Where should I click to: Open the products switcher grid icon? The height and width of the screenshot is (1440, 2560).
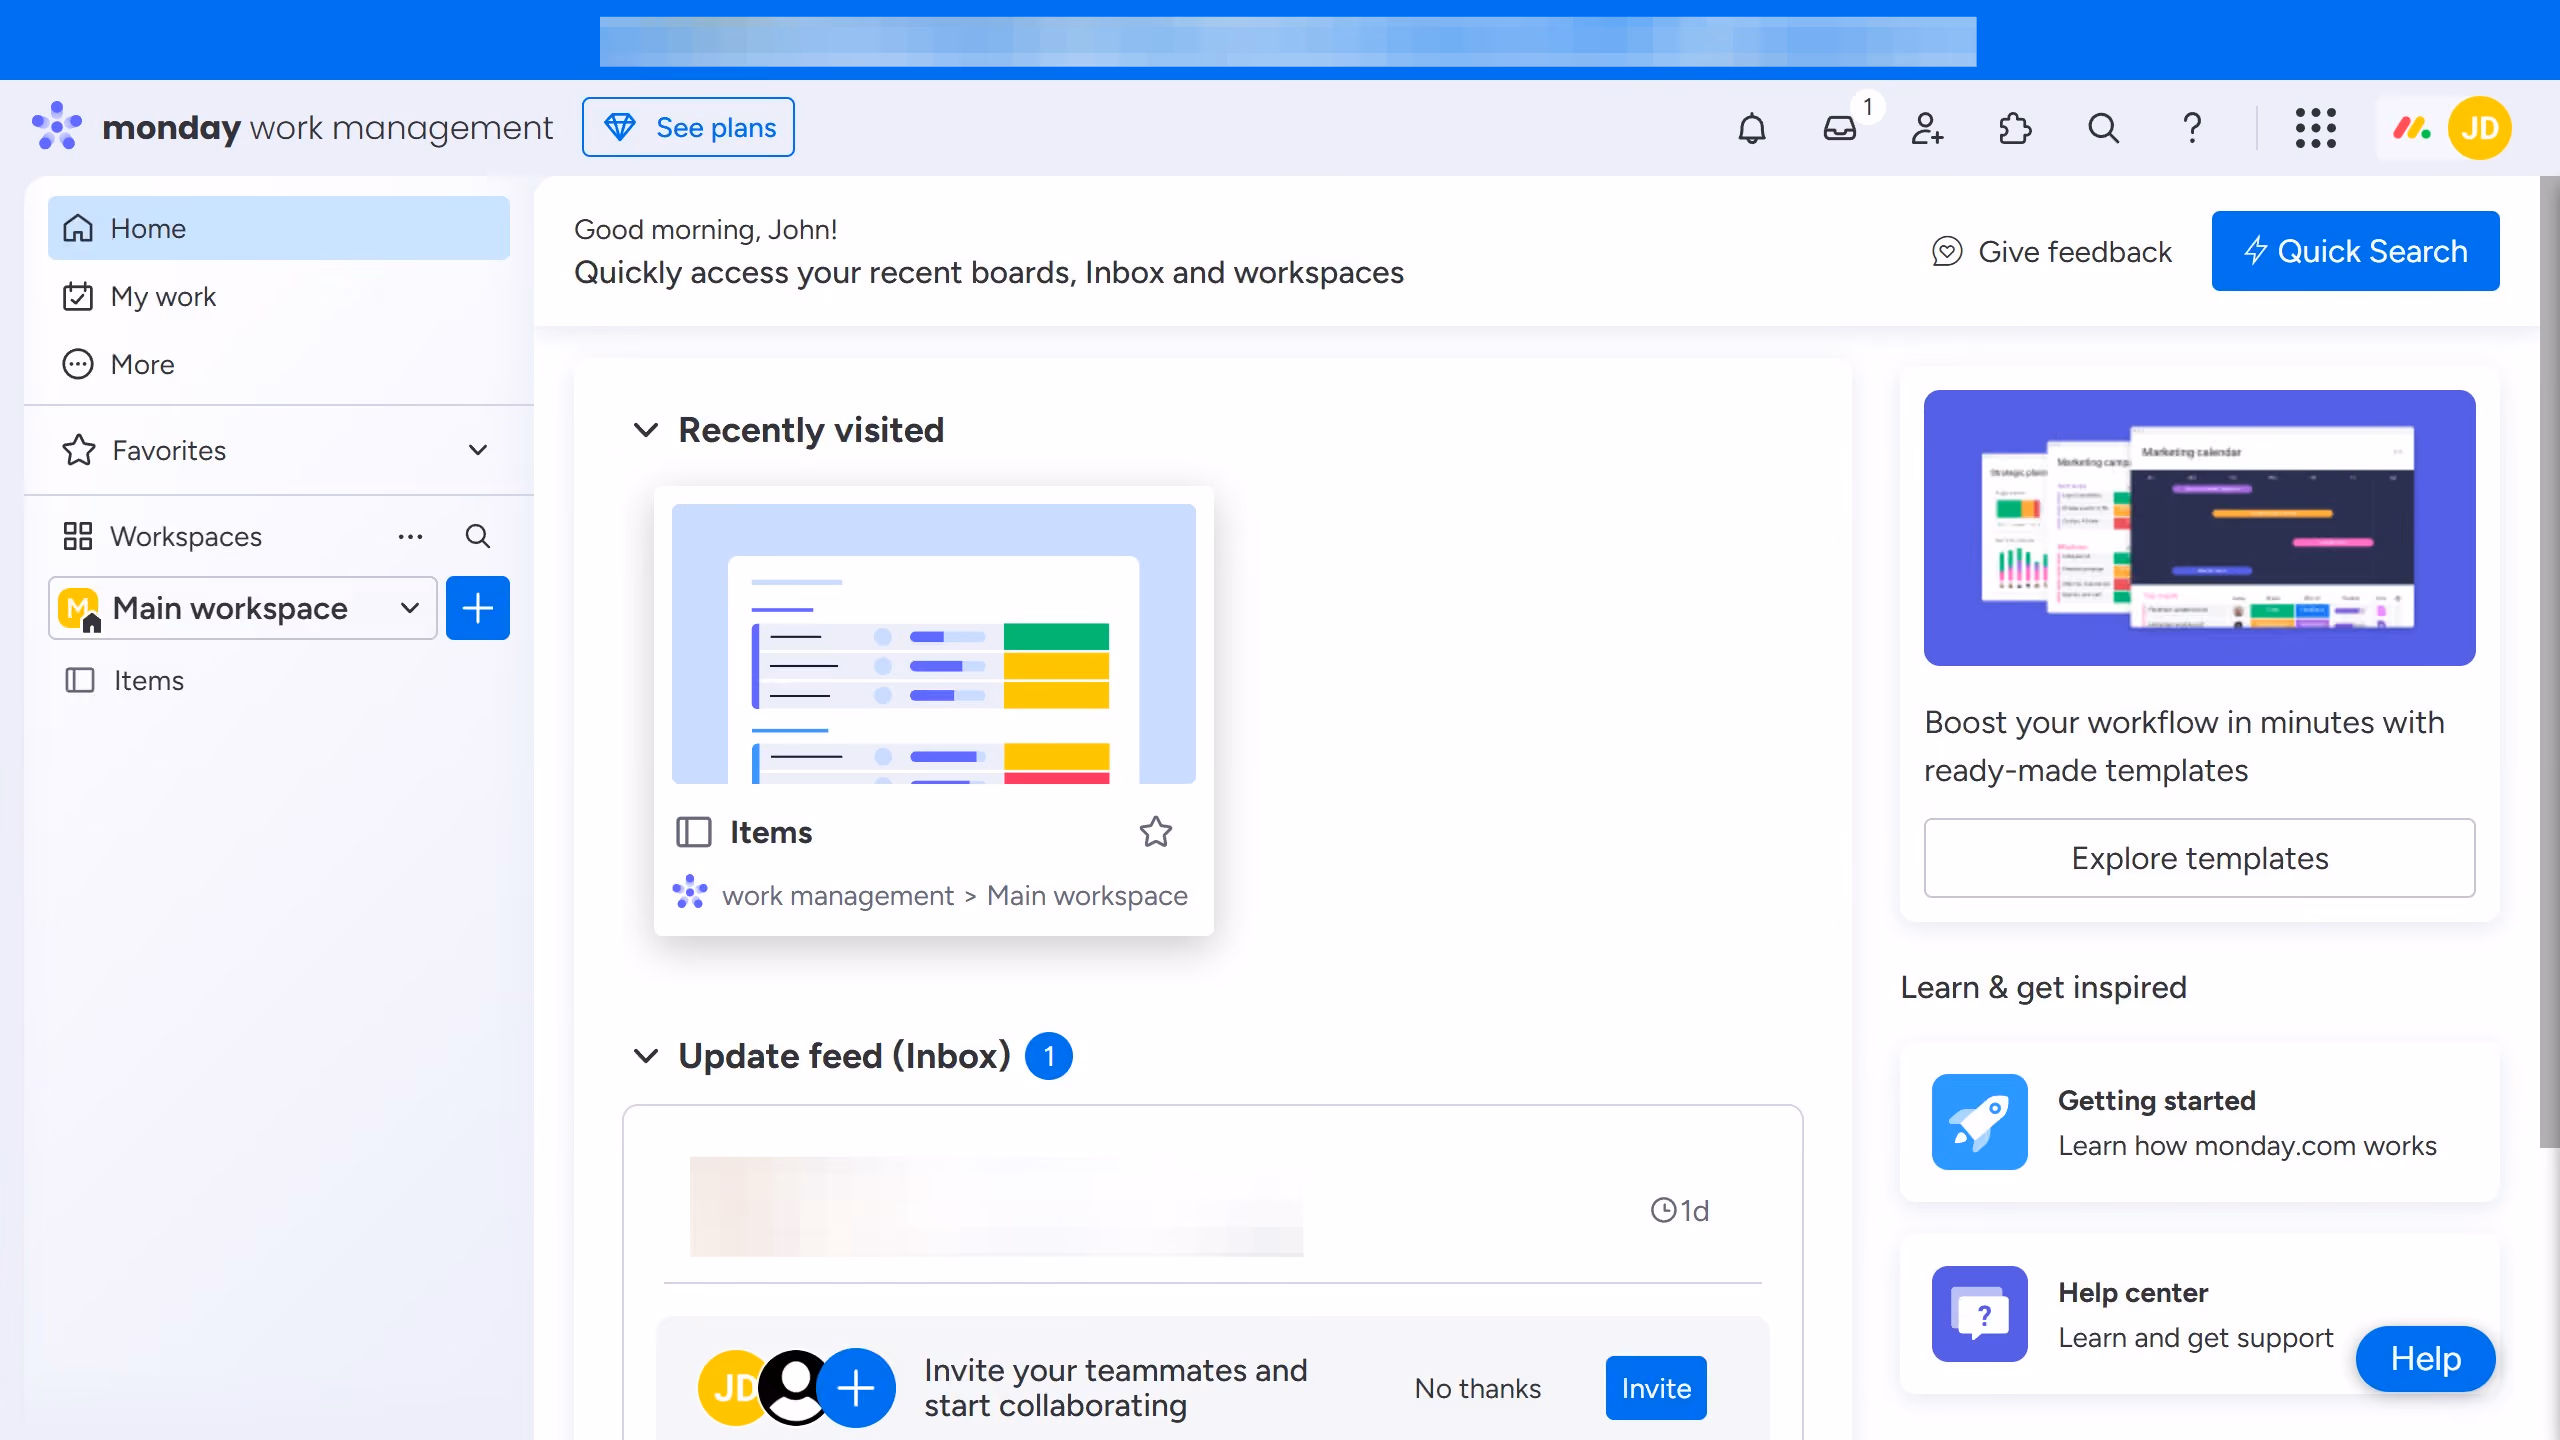pyautogui.click(x=2315, y=128)
